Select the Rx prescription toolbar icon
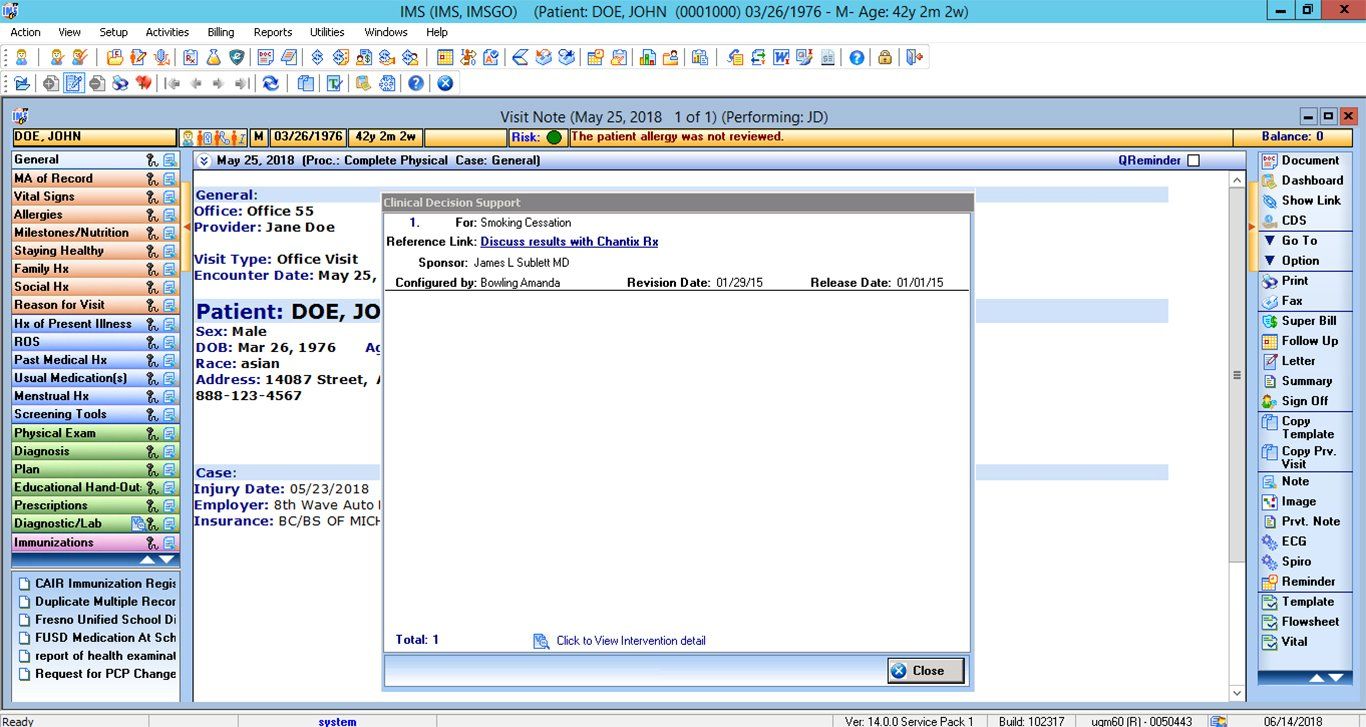This screenshot has width=1366, height=727. 189,57
